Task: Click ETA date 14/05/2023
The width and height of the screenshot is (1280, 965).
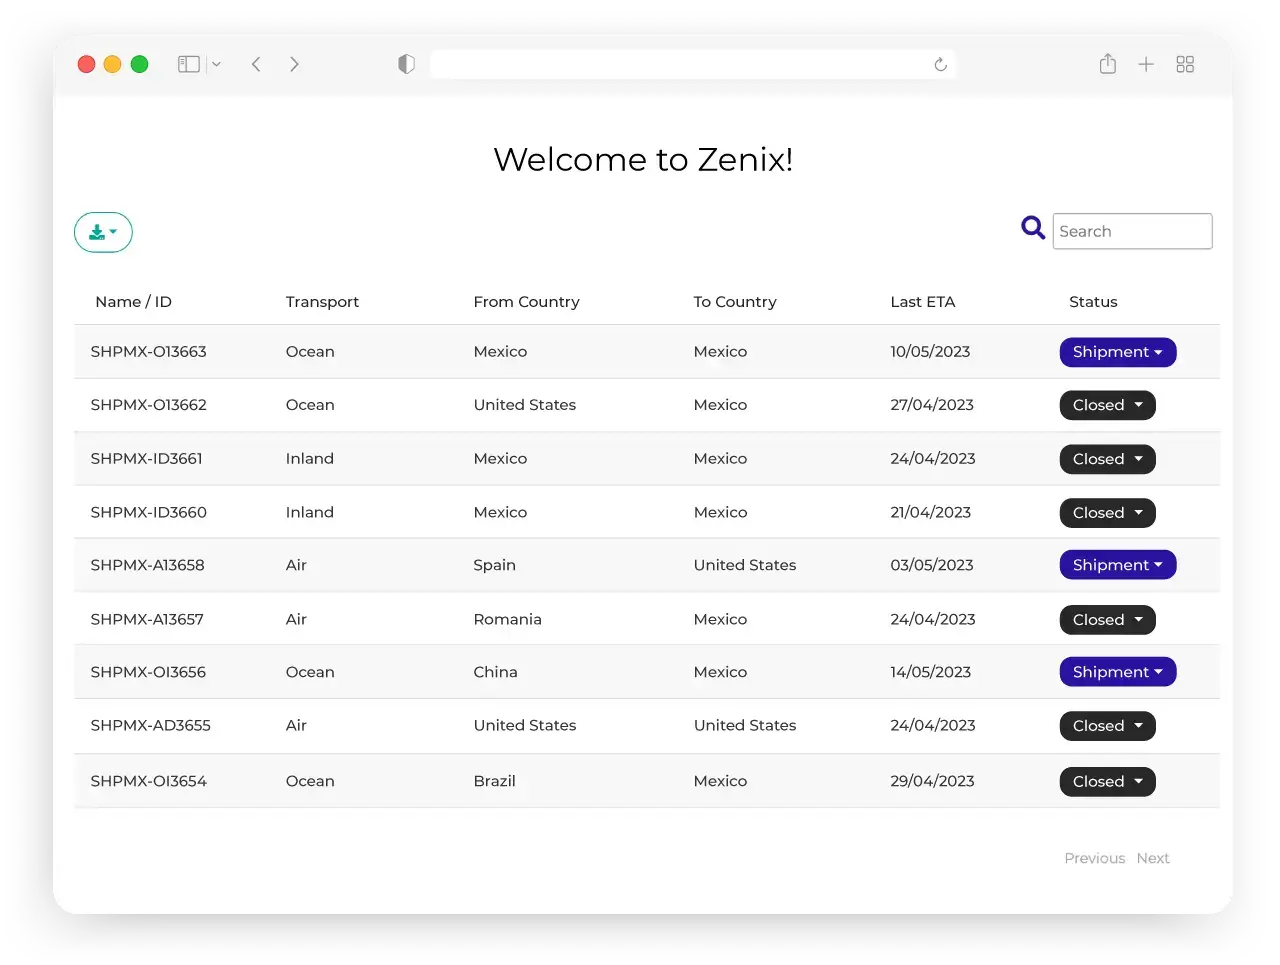Action: (930, 672)
